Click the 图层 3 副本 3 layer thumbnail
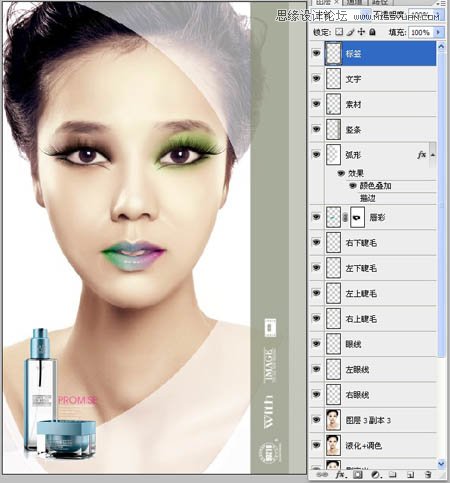This screenshot has width=450, height=483. click(333, 420)
